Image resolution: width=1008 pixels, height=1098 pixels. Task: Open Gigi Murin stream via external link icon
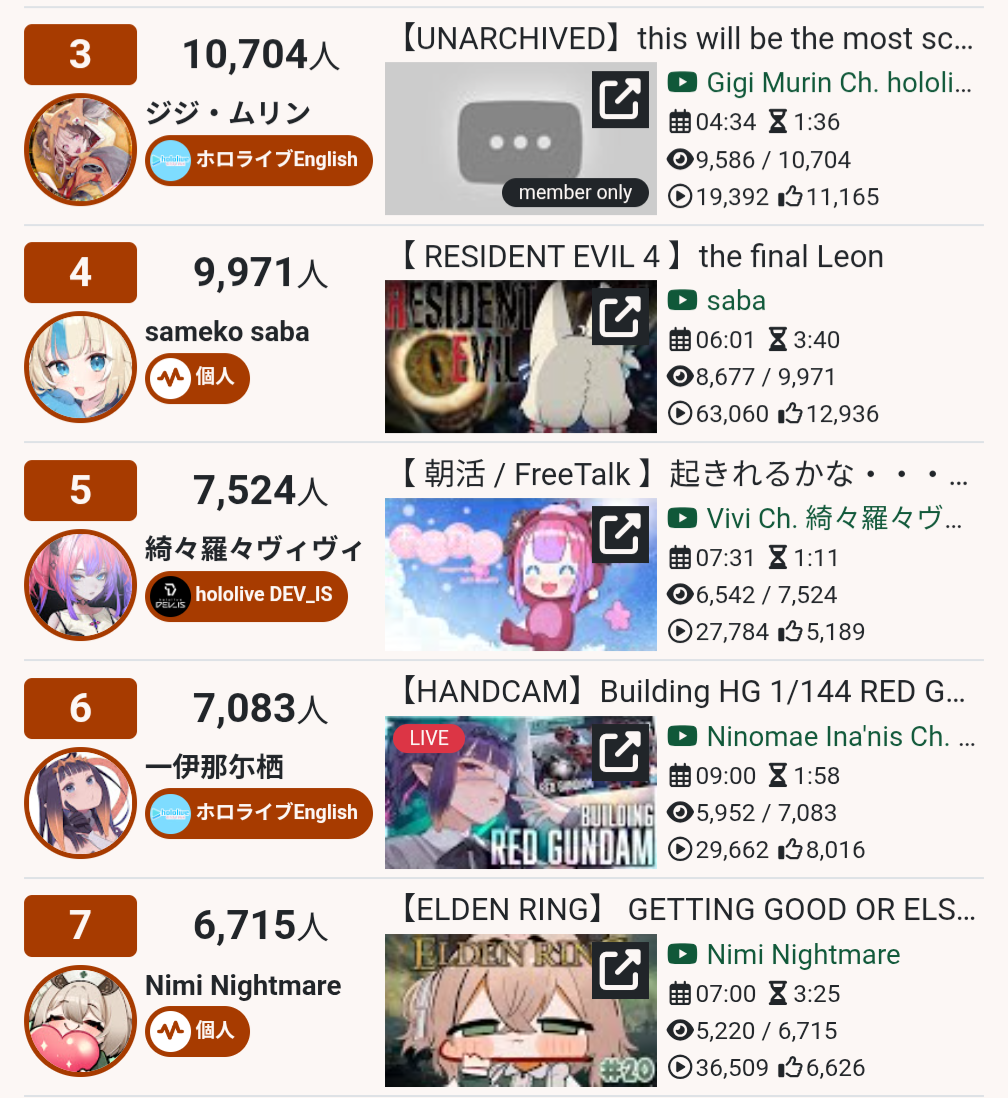click(x=620, y=99)
